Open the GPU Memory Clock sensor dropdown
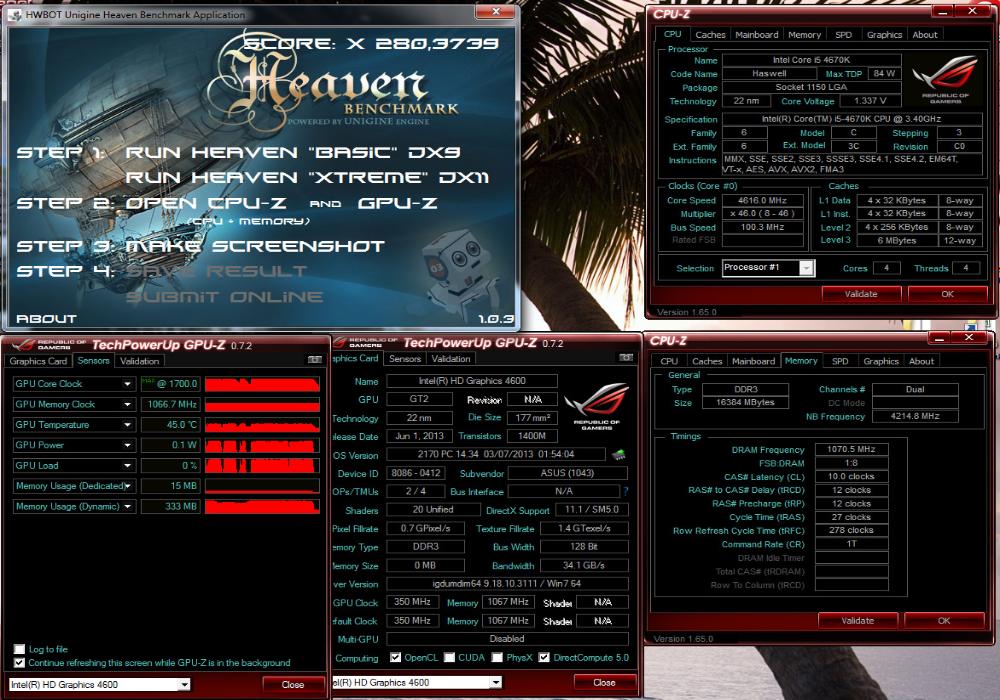The height and width of the screenshot is (700, 1000). (128, 404)
